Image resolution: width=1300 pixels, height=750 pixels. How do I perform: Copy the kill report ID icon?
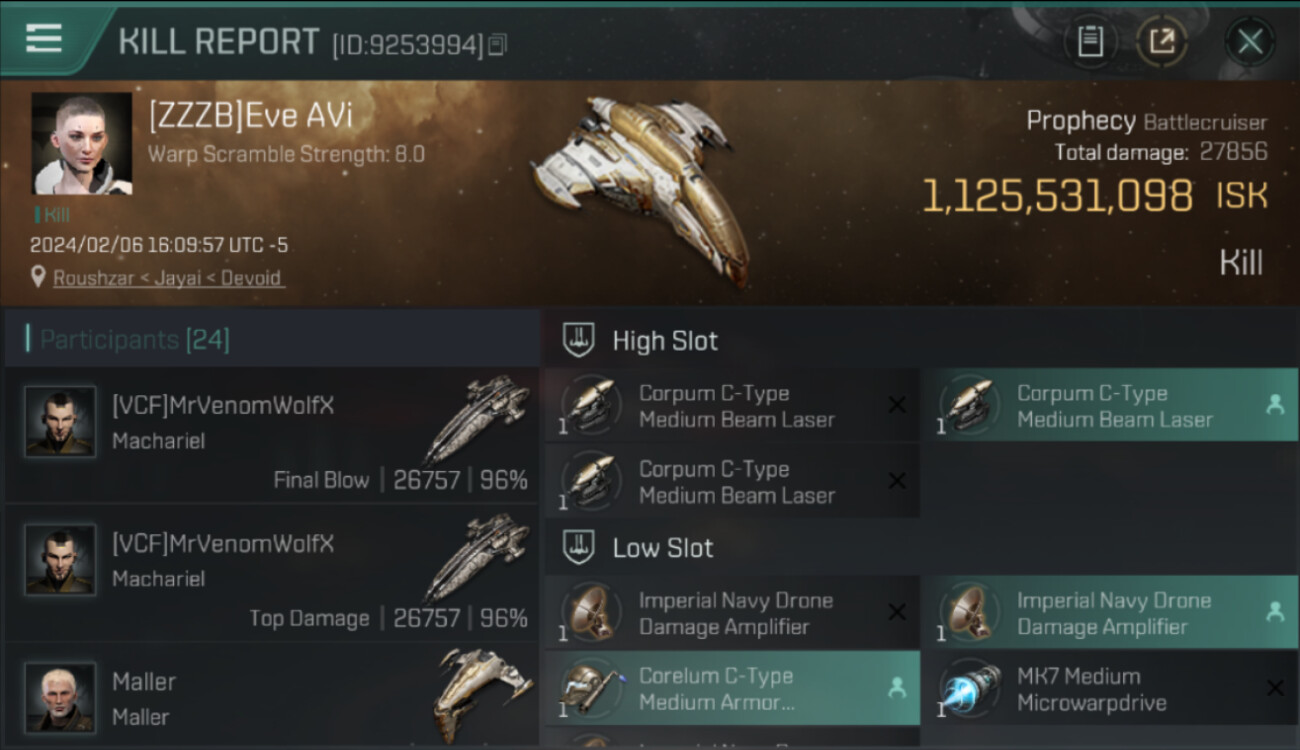pos(498,44)
